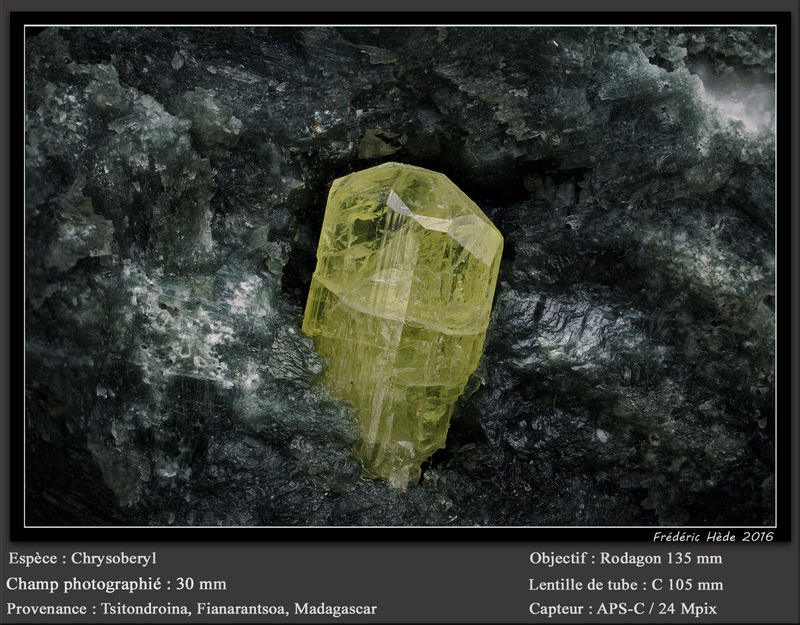This screenshot has height=625, width=800.
Task: Select the C 105 mm tube lens value
Action: tap(687, 585)
